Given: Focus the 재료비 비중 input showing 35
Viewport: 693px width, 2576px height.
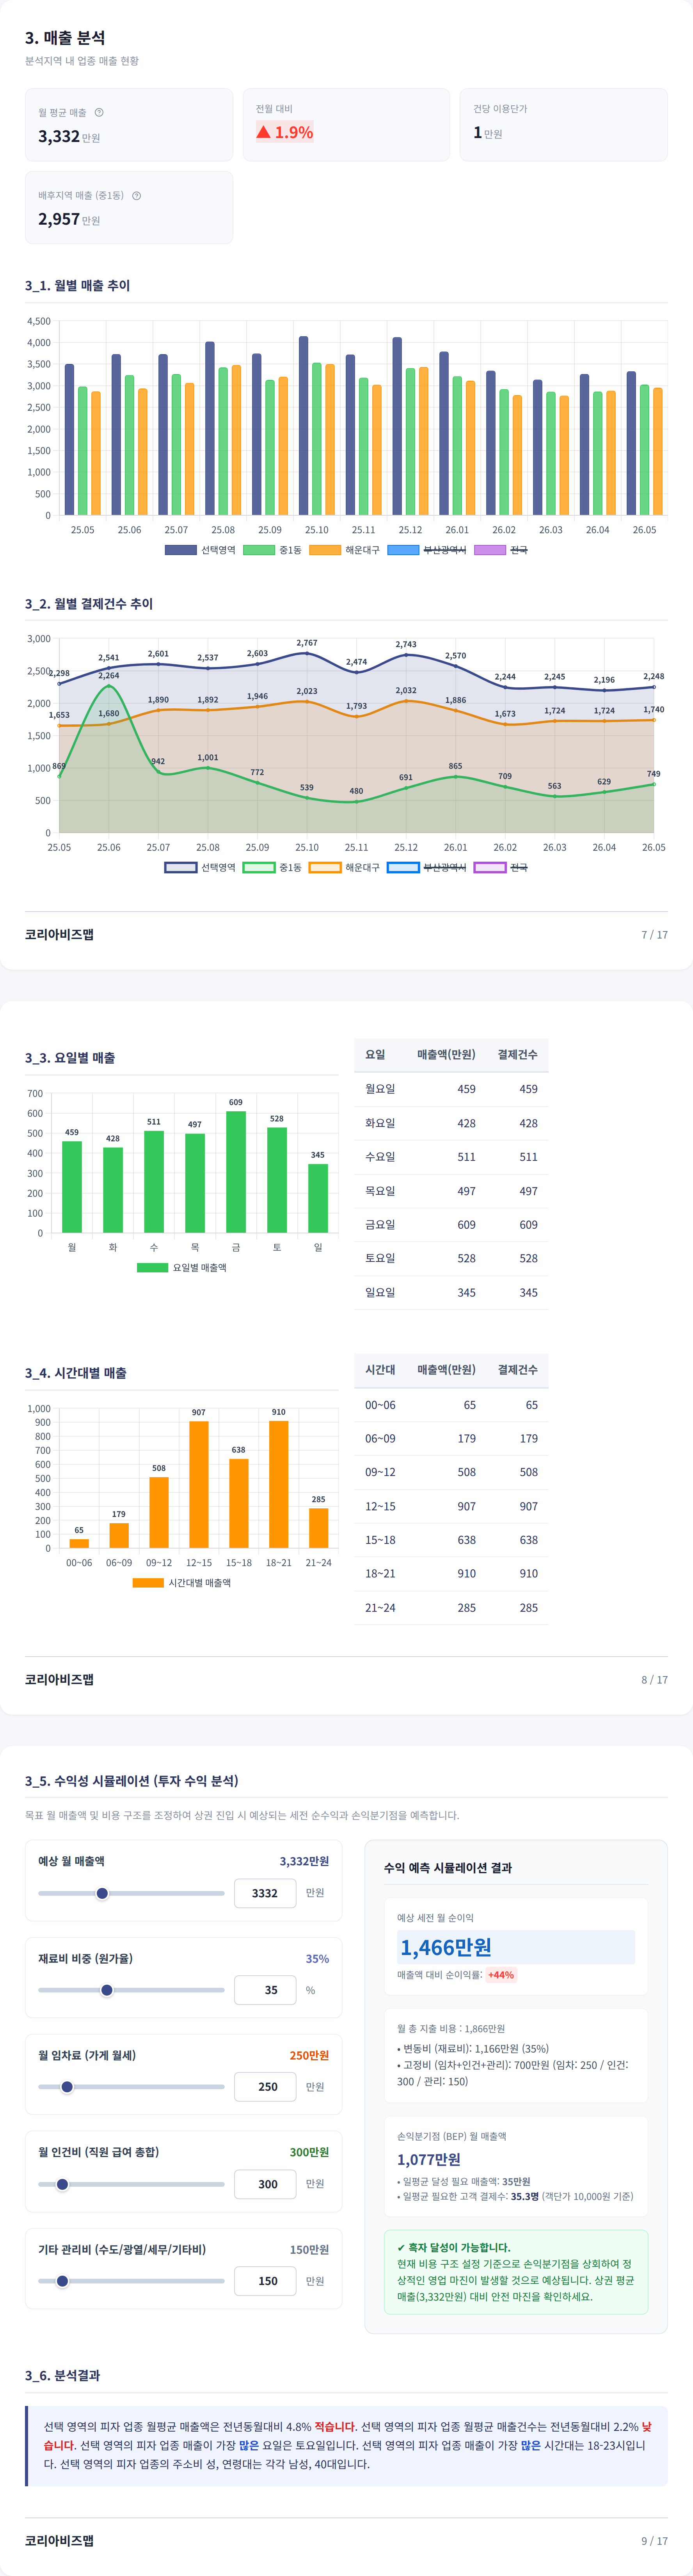Looking at the screenshot, I should [x=265, y=1990].
